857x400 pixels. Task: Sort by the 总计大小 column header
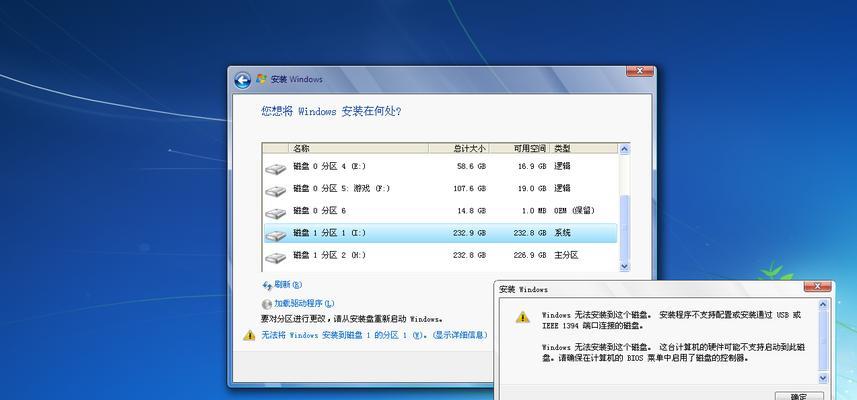(459, 148)
